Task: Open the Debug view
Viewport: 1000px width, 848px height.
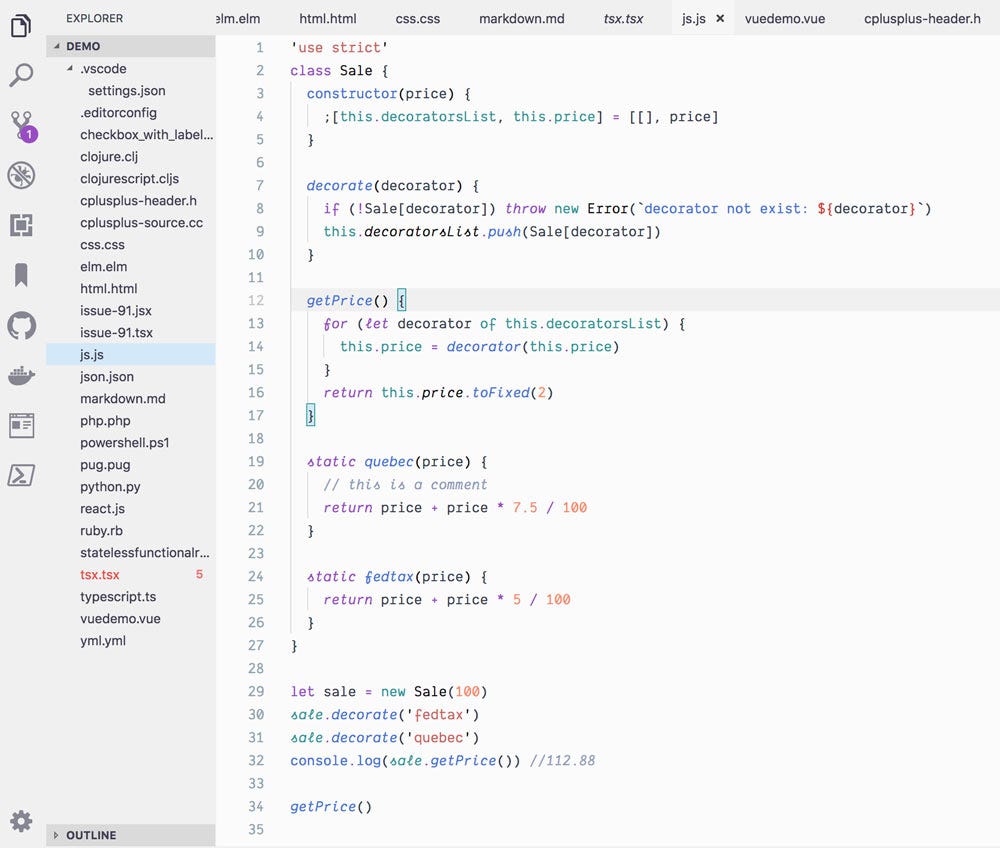Action: [x=21, y=175]
